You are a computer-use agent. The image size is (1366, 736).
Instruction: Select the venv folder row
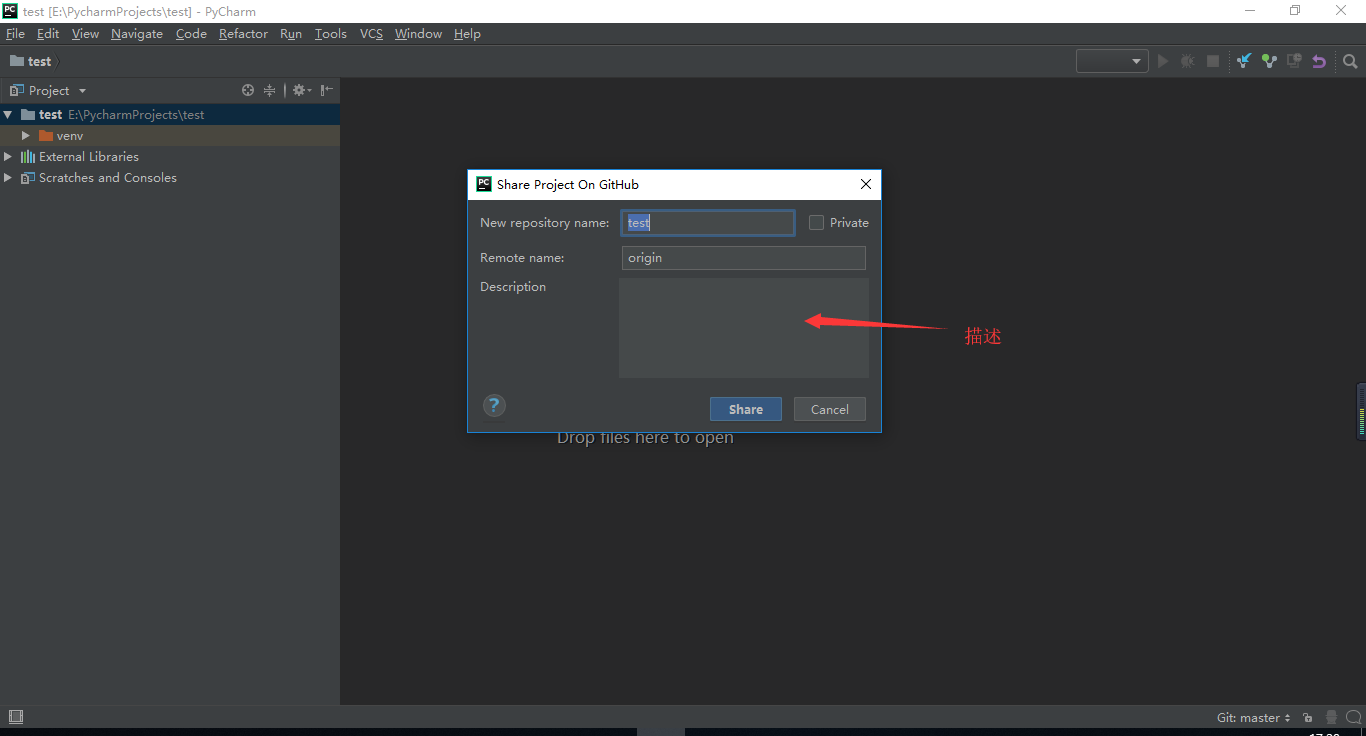point(170,136)
